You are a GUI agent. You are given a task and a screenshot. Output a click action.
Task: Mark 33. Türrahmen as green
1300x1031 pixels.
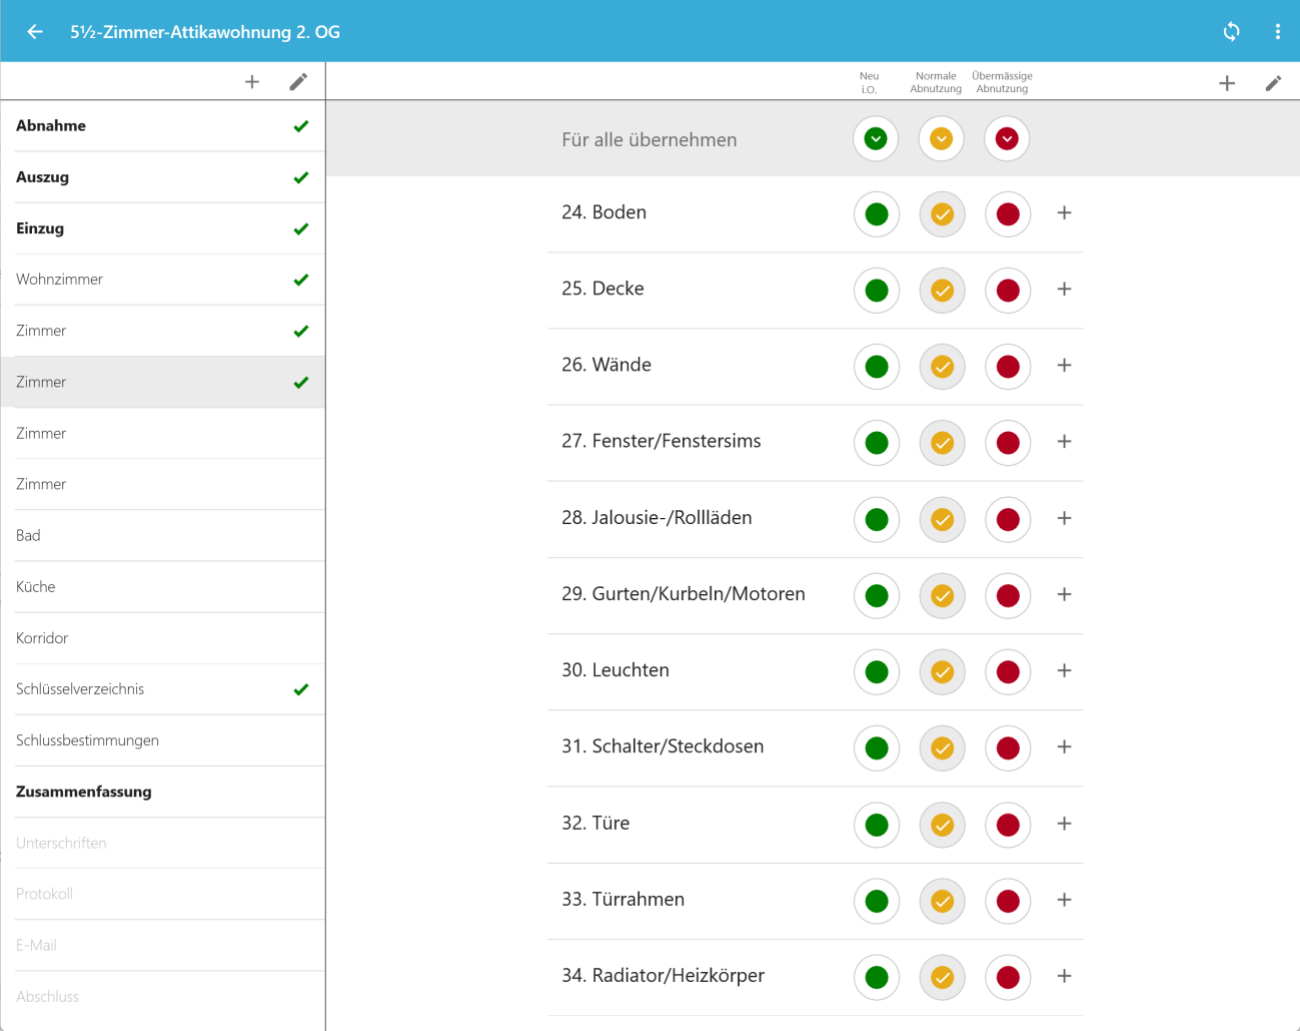(877, 901)
